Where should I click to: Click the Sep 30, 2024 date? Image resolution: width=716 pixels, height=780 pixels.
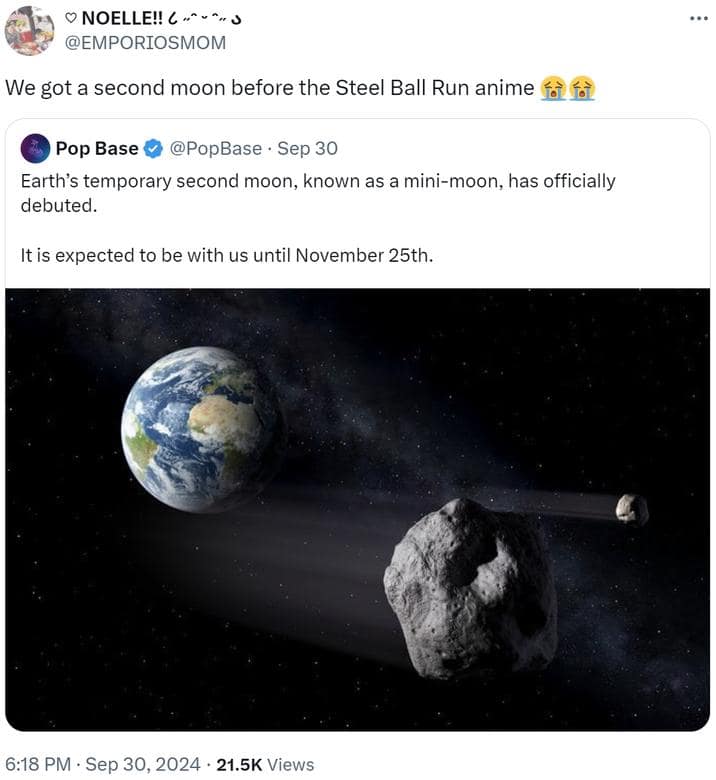click(x=143, y=765)
